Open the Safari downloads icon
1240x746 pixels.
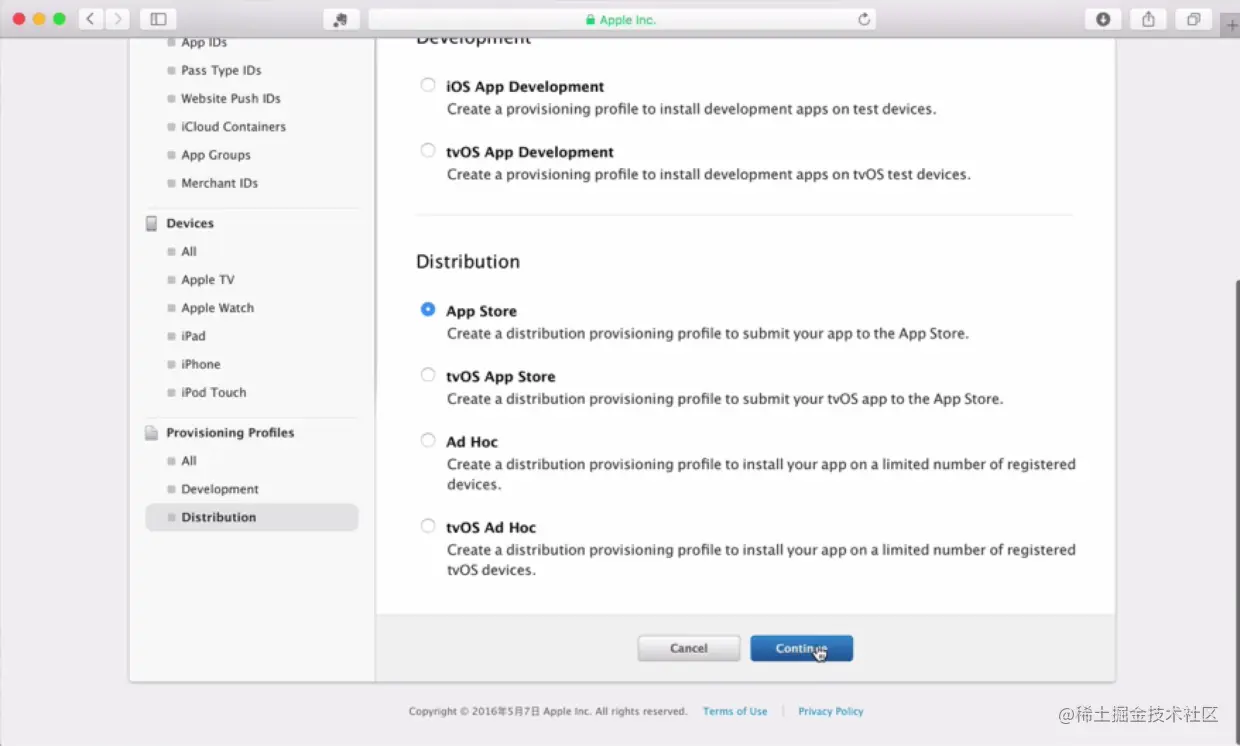pyautogui.click(x=1103, y=19)
